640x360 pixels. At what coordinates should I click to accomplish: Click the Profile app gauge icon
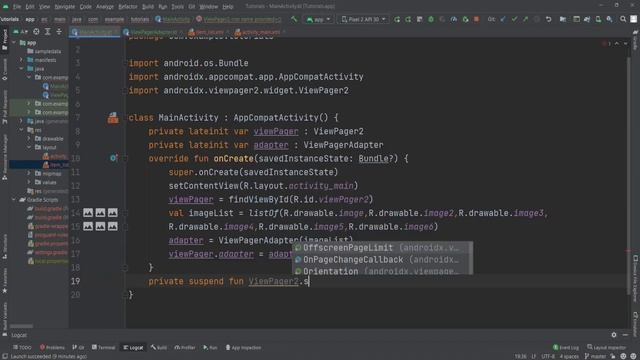[x=453, y=19]
